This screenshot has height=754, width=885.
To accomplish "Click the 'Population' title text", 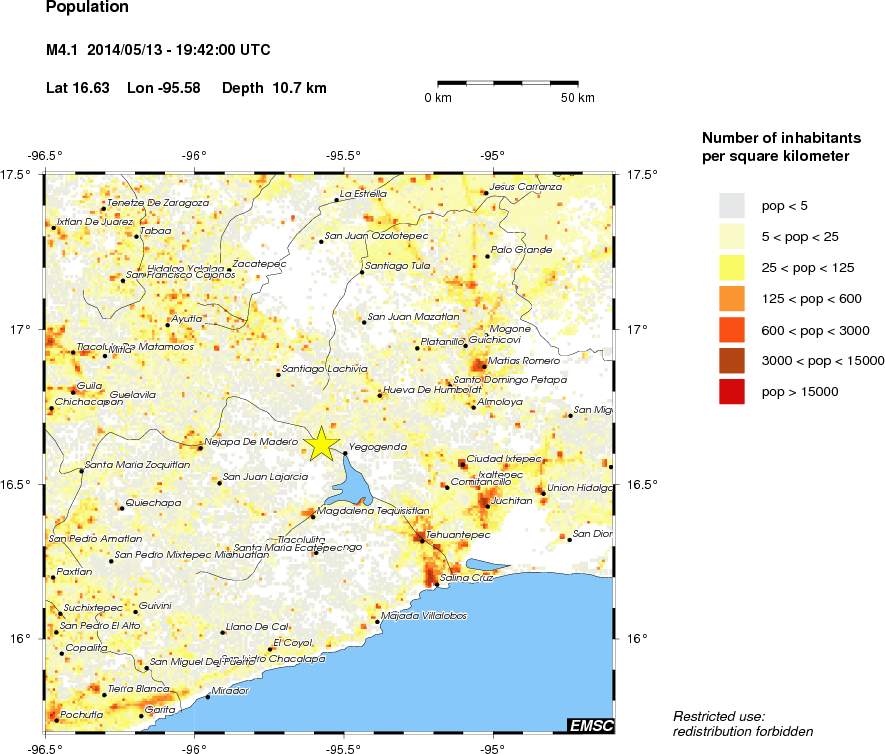I will point(87,8).
